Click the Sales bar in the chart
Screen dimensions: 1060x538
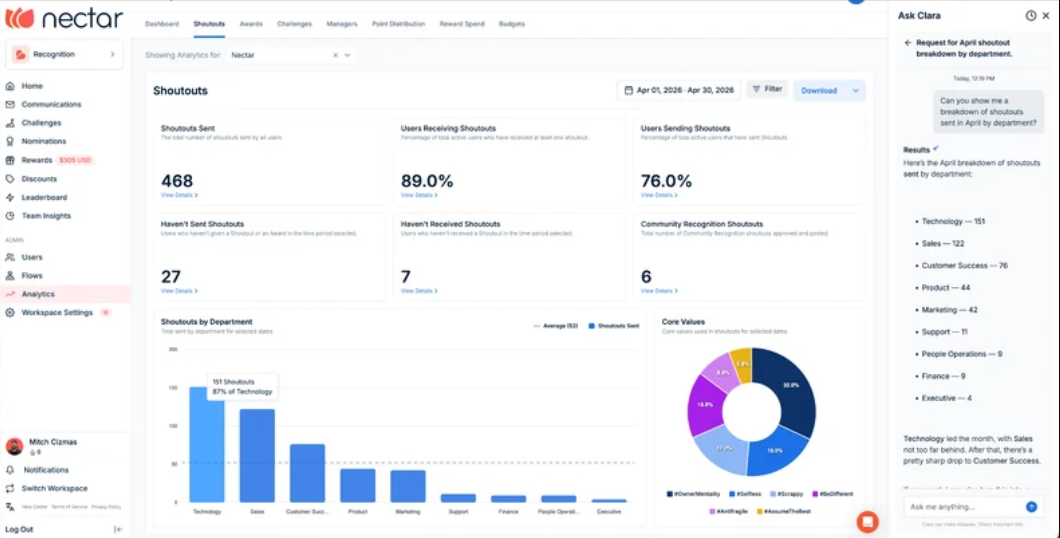(x=257, y=456)
